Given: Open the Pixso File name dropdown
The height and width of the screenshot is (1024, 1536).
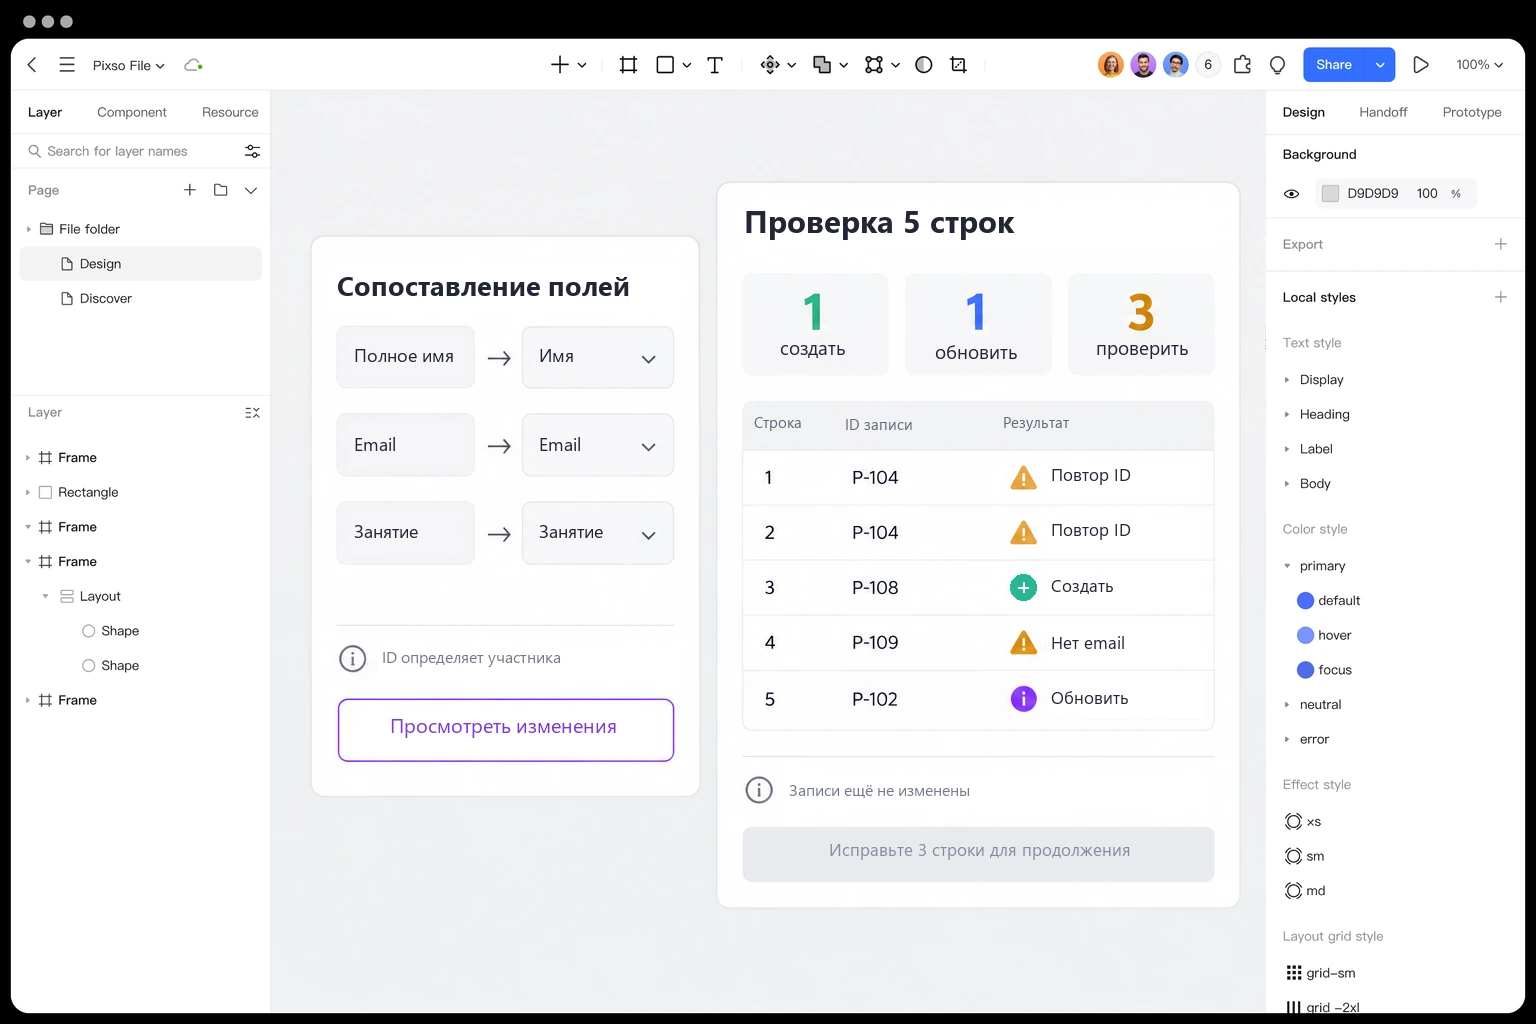Looking at the screenshot, I should 129,65.
